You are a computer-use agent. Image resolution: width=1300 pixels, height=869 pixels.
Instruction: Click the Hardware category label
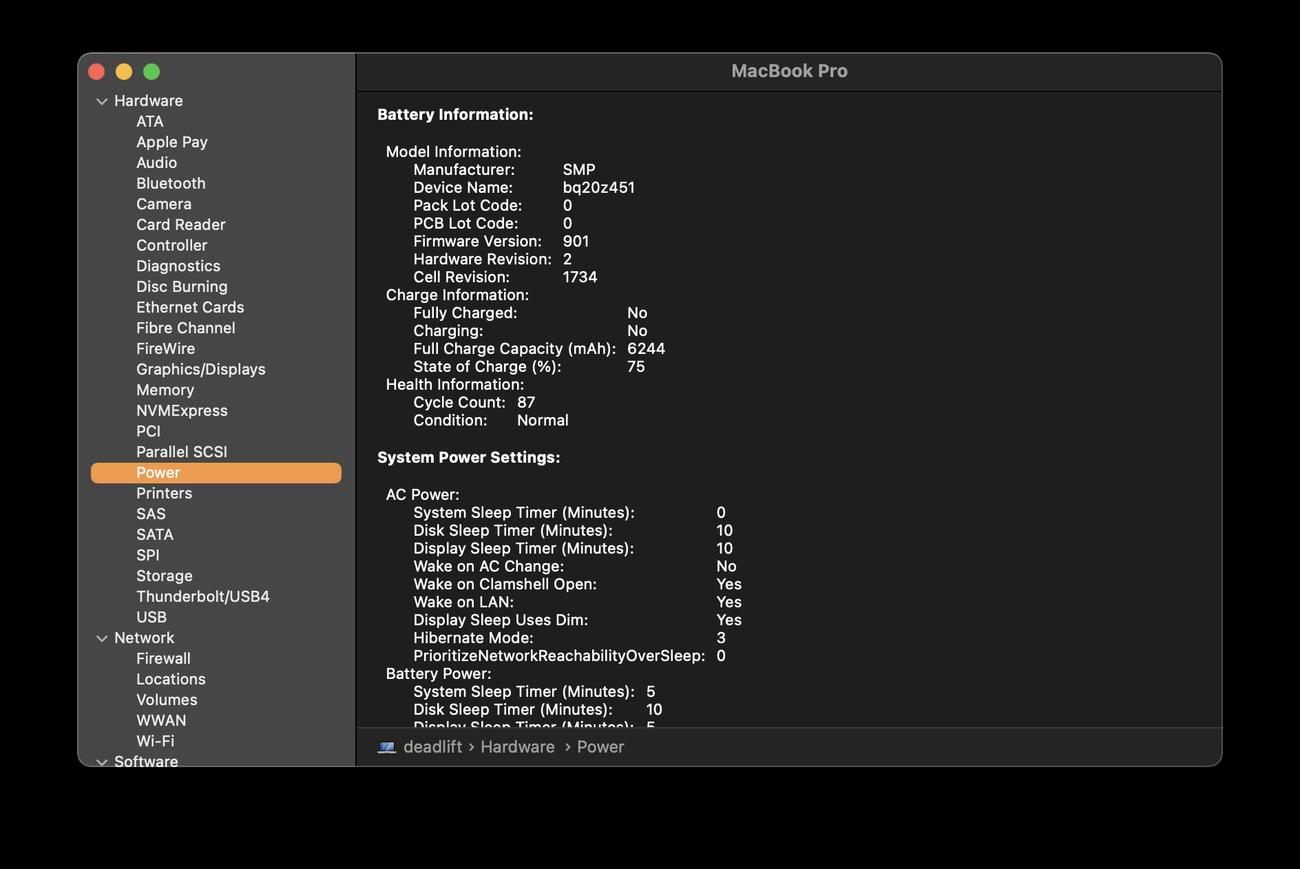pyautogui.click(x=148, y=101)
